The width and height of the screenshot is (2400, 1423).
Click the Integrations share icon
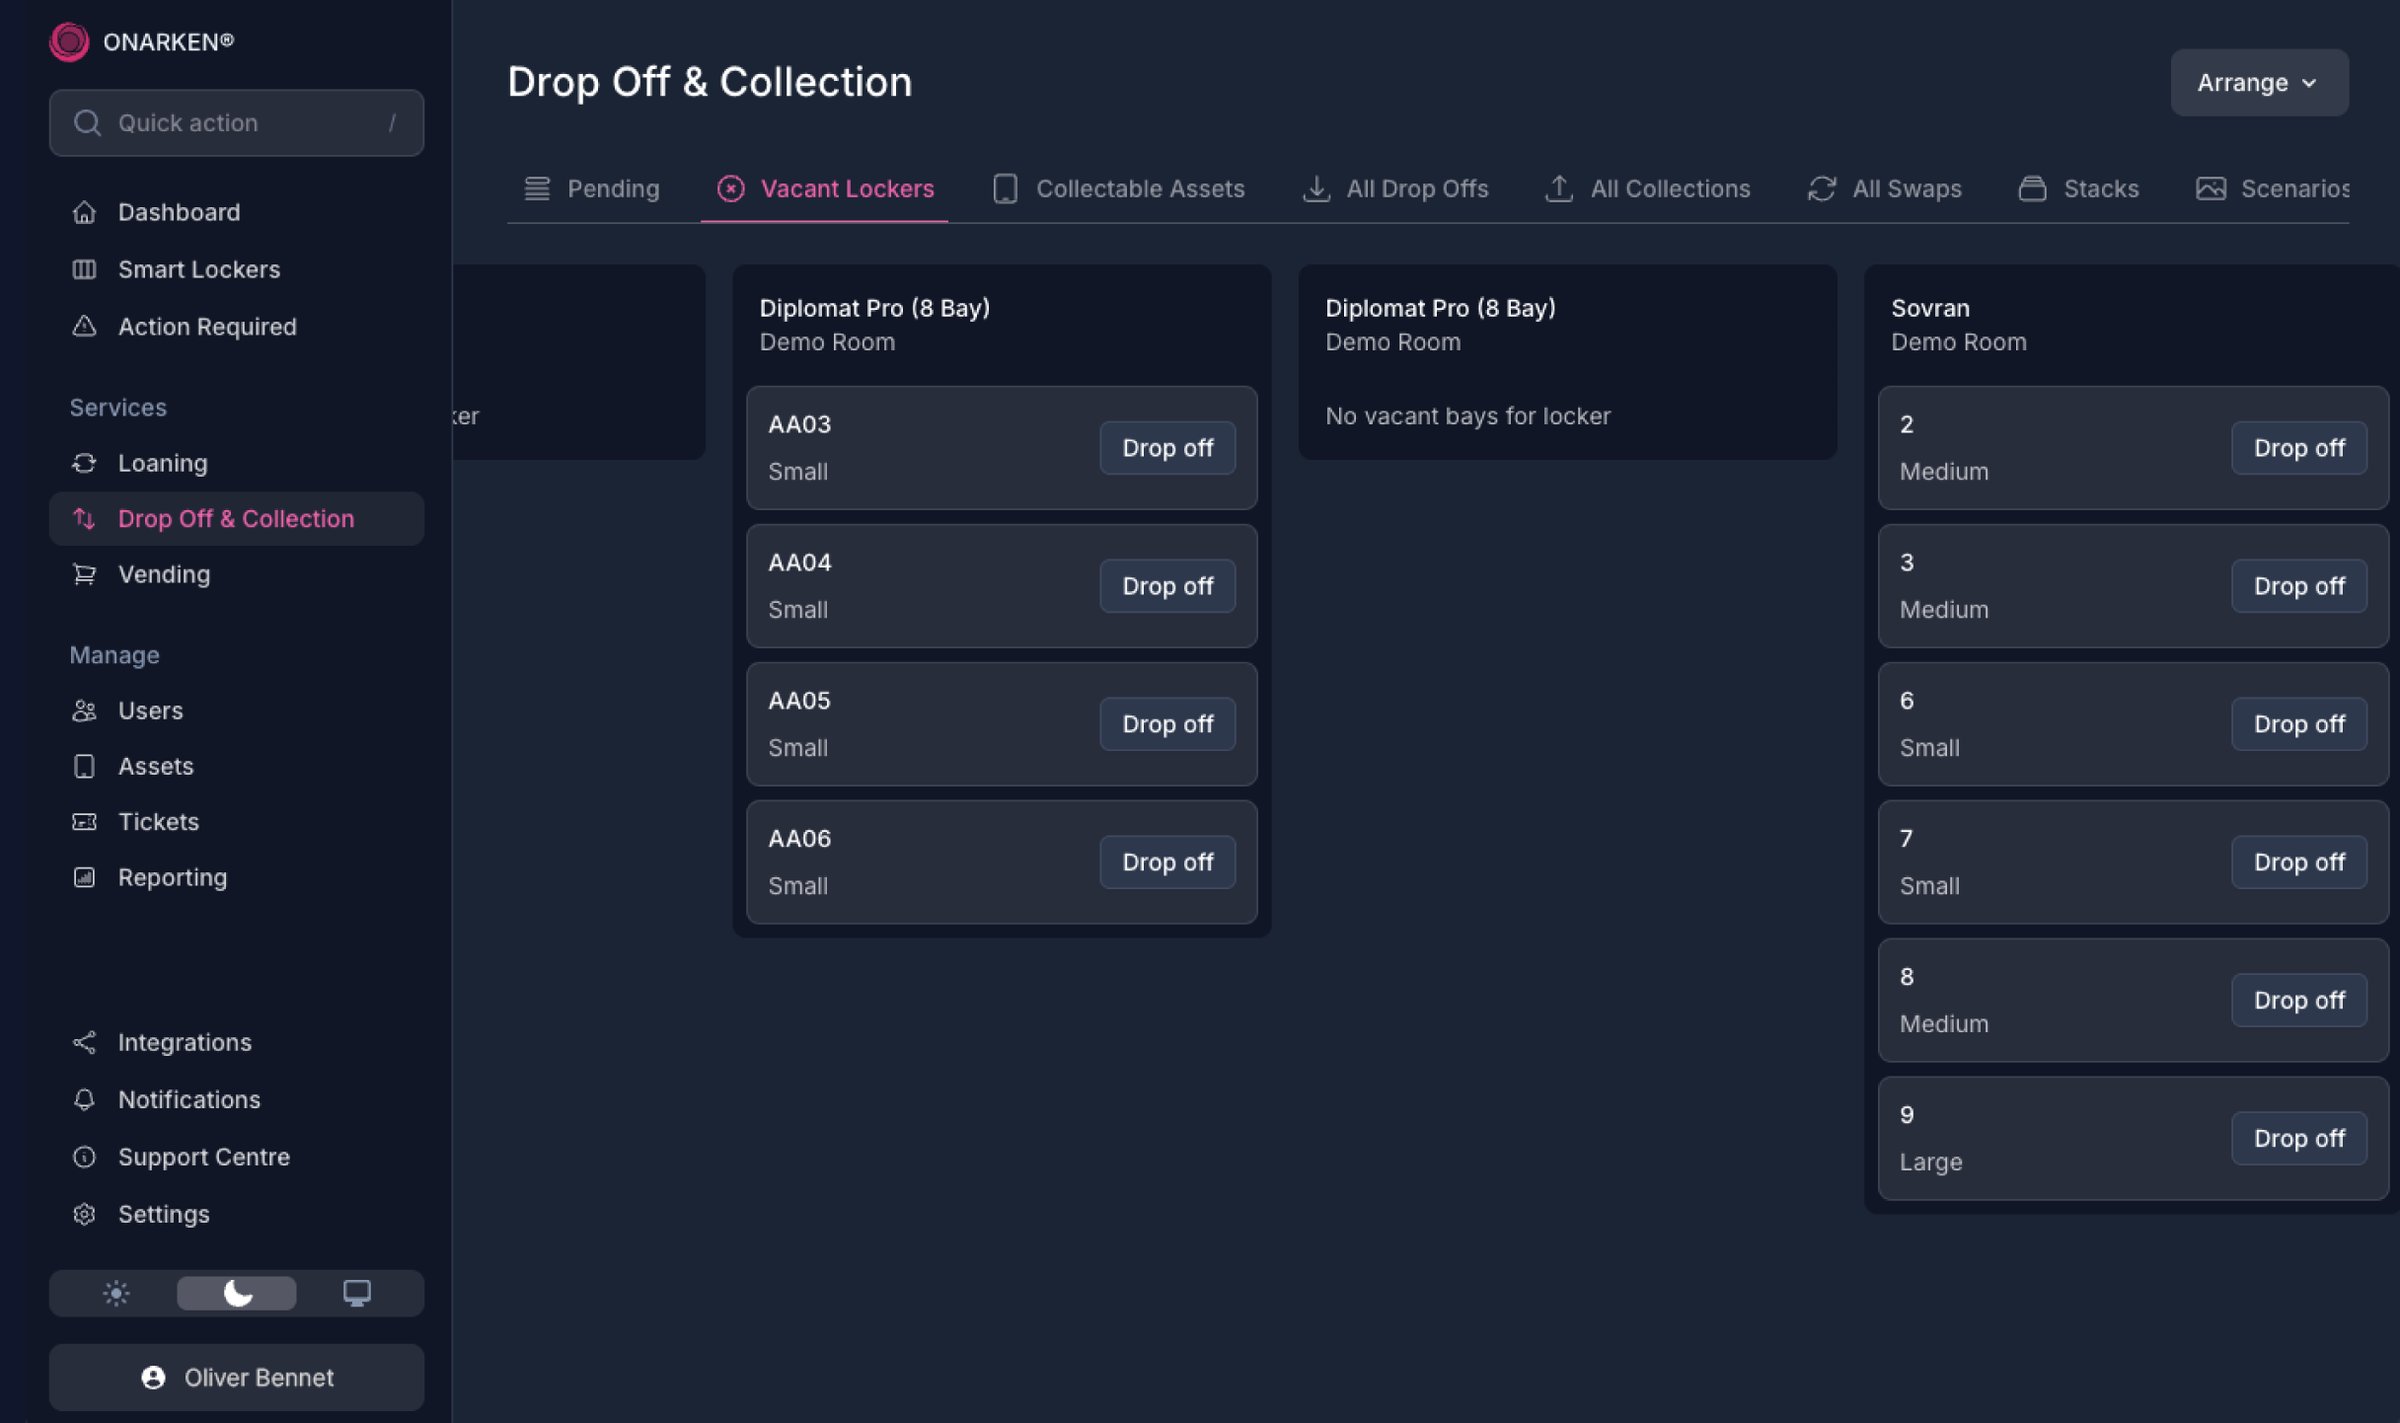[84, 1042]
